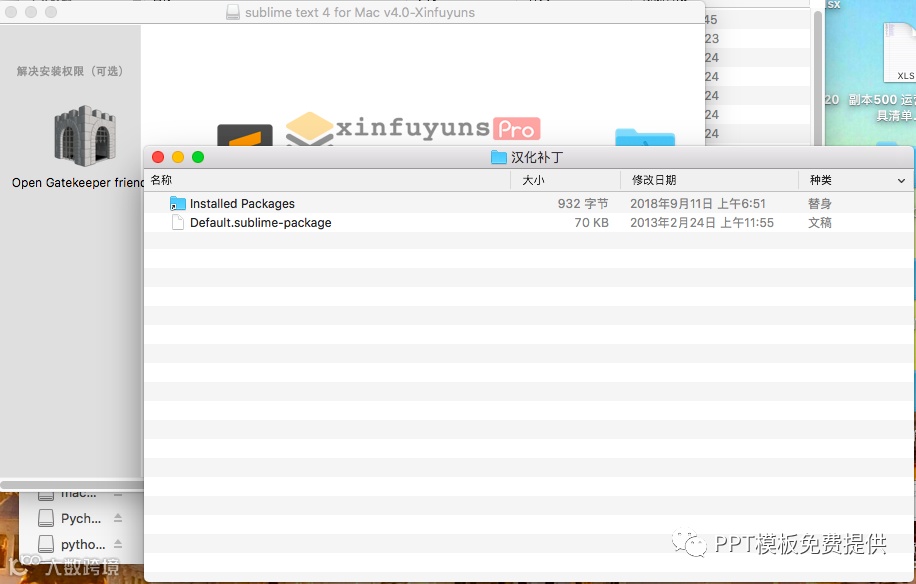916x584 pixels.
Task: Eject the Pych... volume in the sidebar
Action: click(118, 518)
